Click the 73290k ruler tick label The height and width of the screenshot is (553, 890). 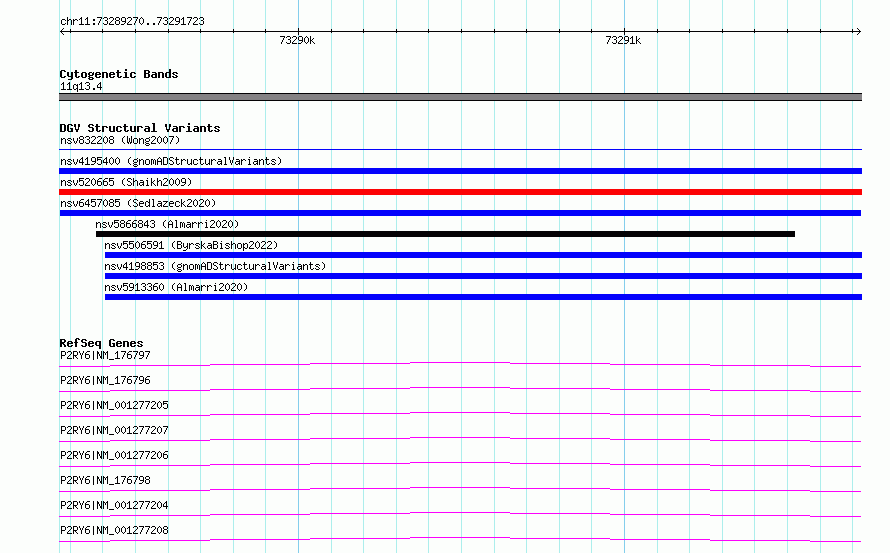click(297, 40)
